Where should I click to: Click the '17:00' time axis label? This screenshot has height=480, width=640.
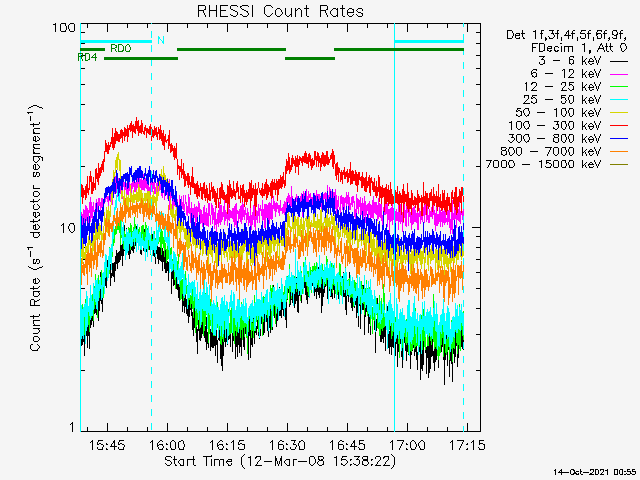click(407, 445)
